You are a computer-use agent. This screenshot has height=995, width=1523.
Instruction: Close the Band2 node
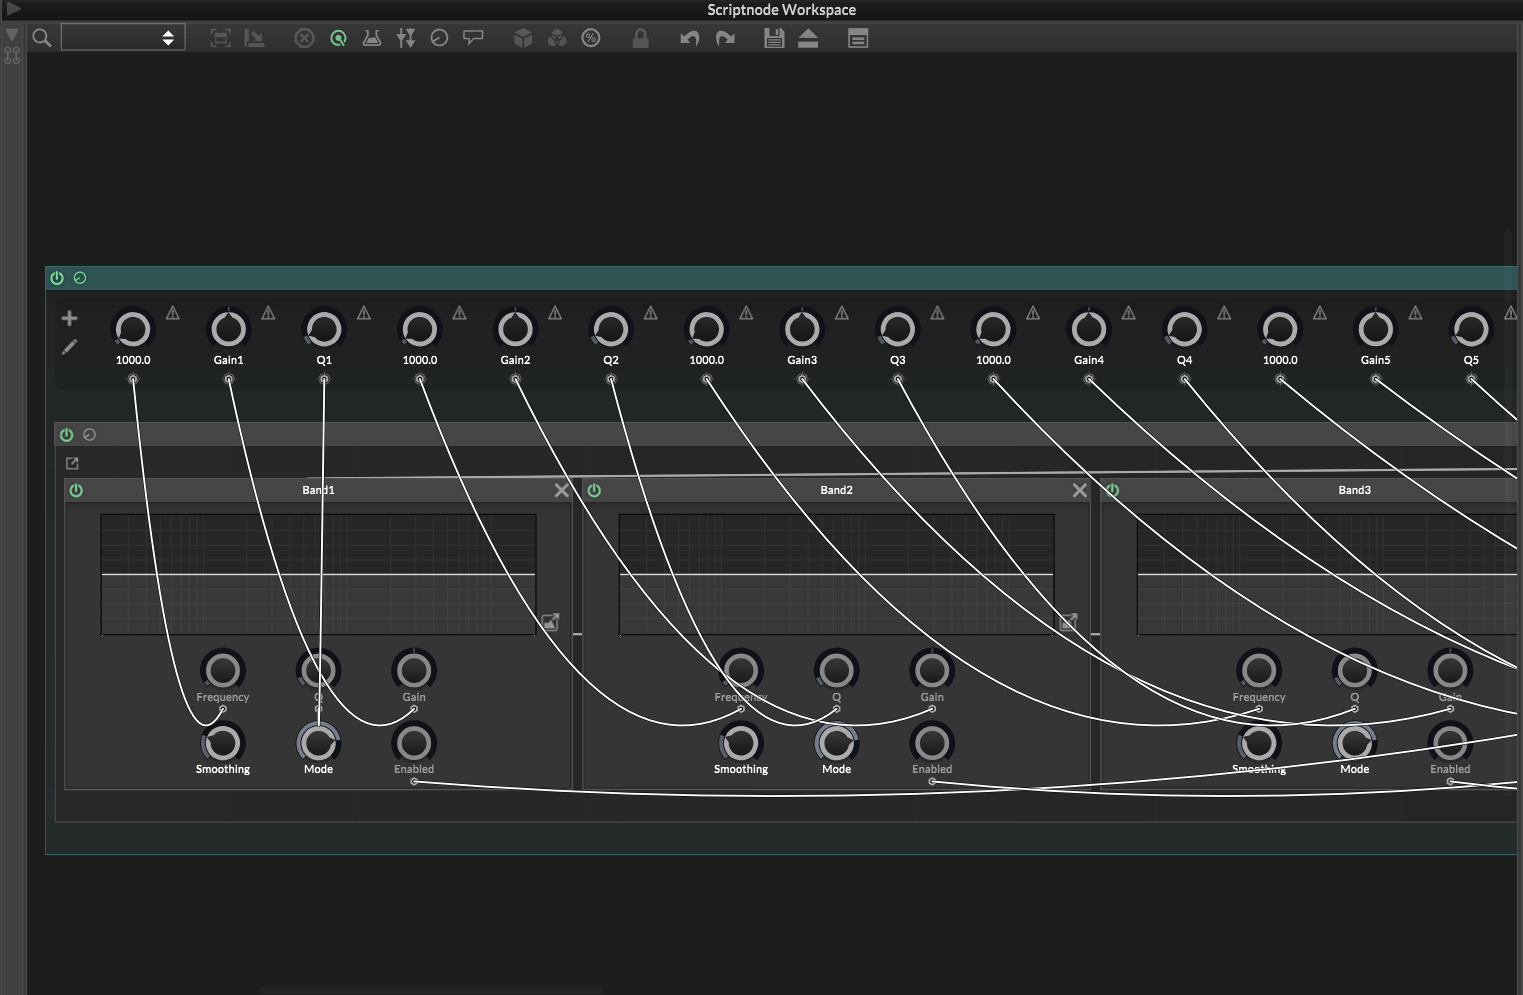click(1079, 490)
